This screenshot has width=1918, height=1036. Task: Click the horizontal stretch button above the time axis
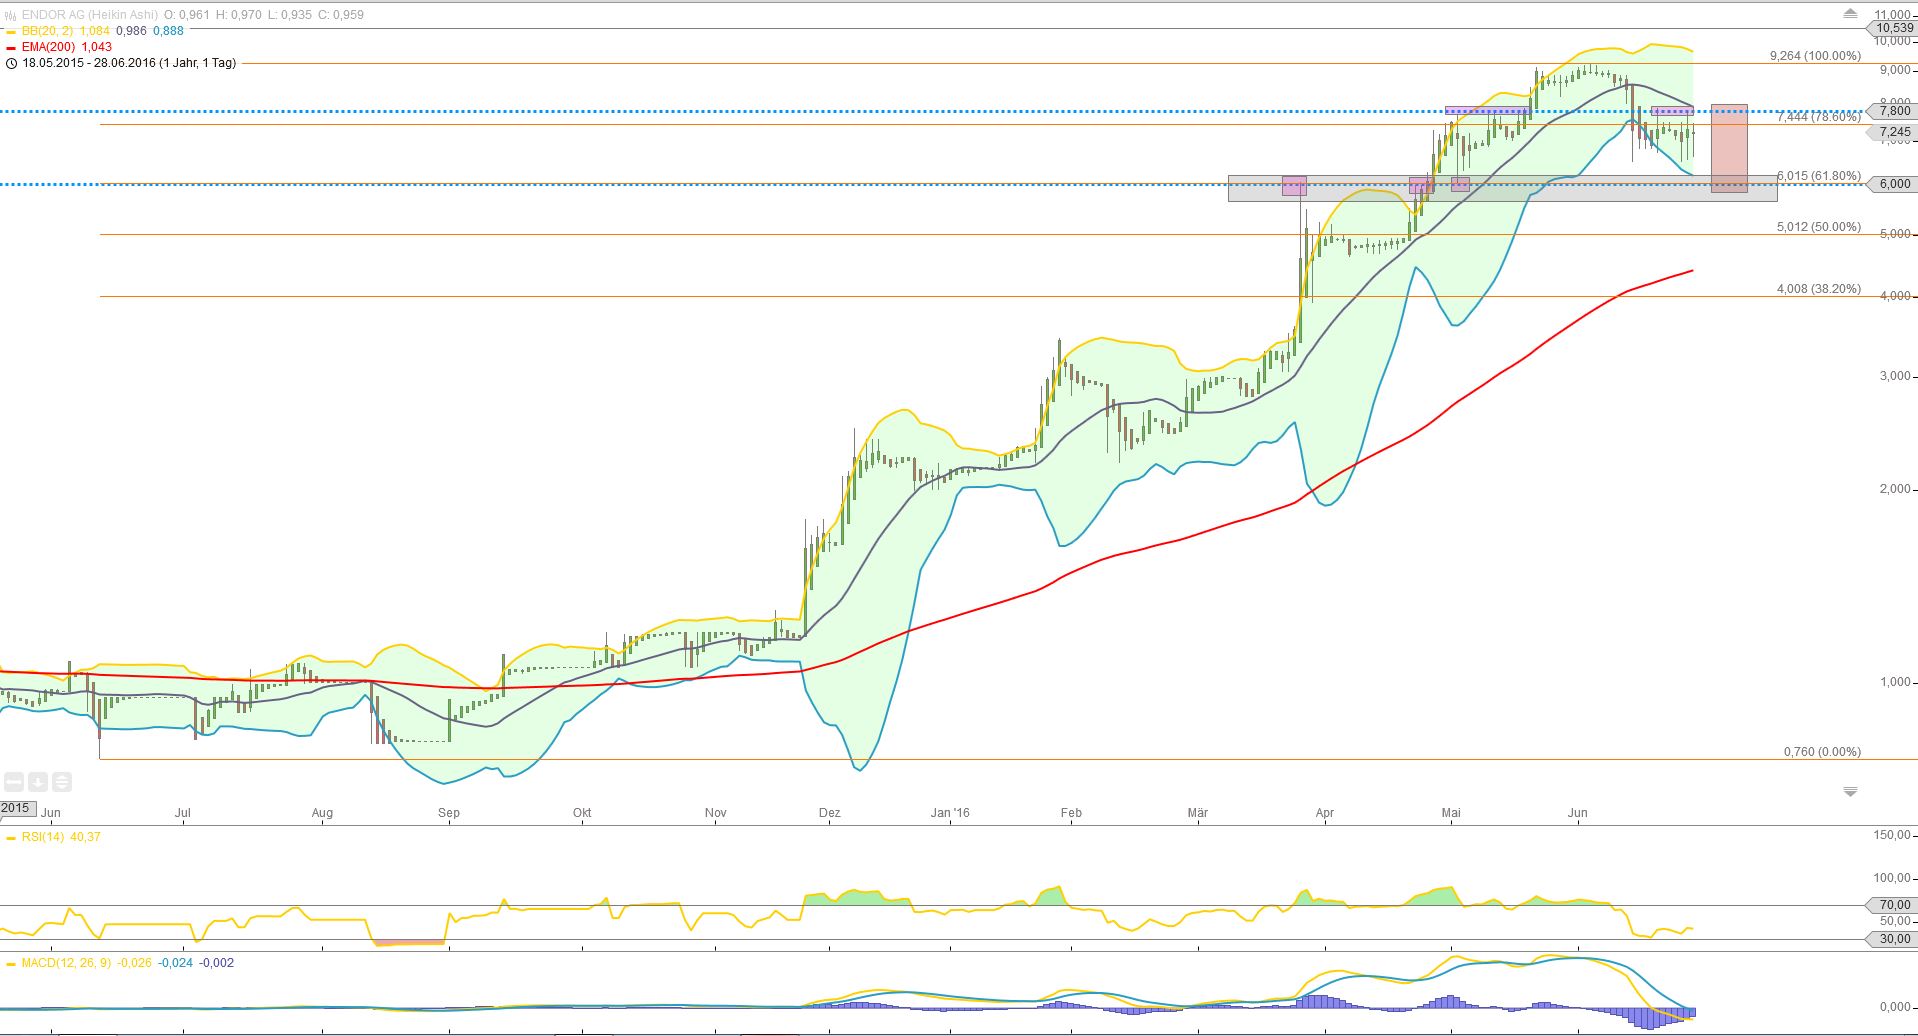pos(14,782)
